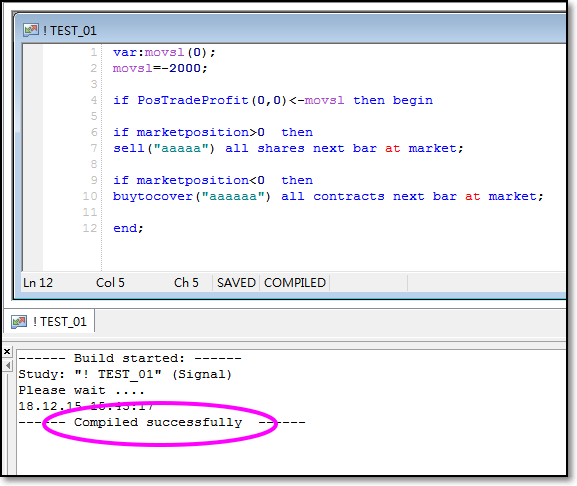
Task: Click the 'PosTradeProfit' keyword in line 4
Action: click(x=192, y=100)
